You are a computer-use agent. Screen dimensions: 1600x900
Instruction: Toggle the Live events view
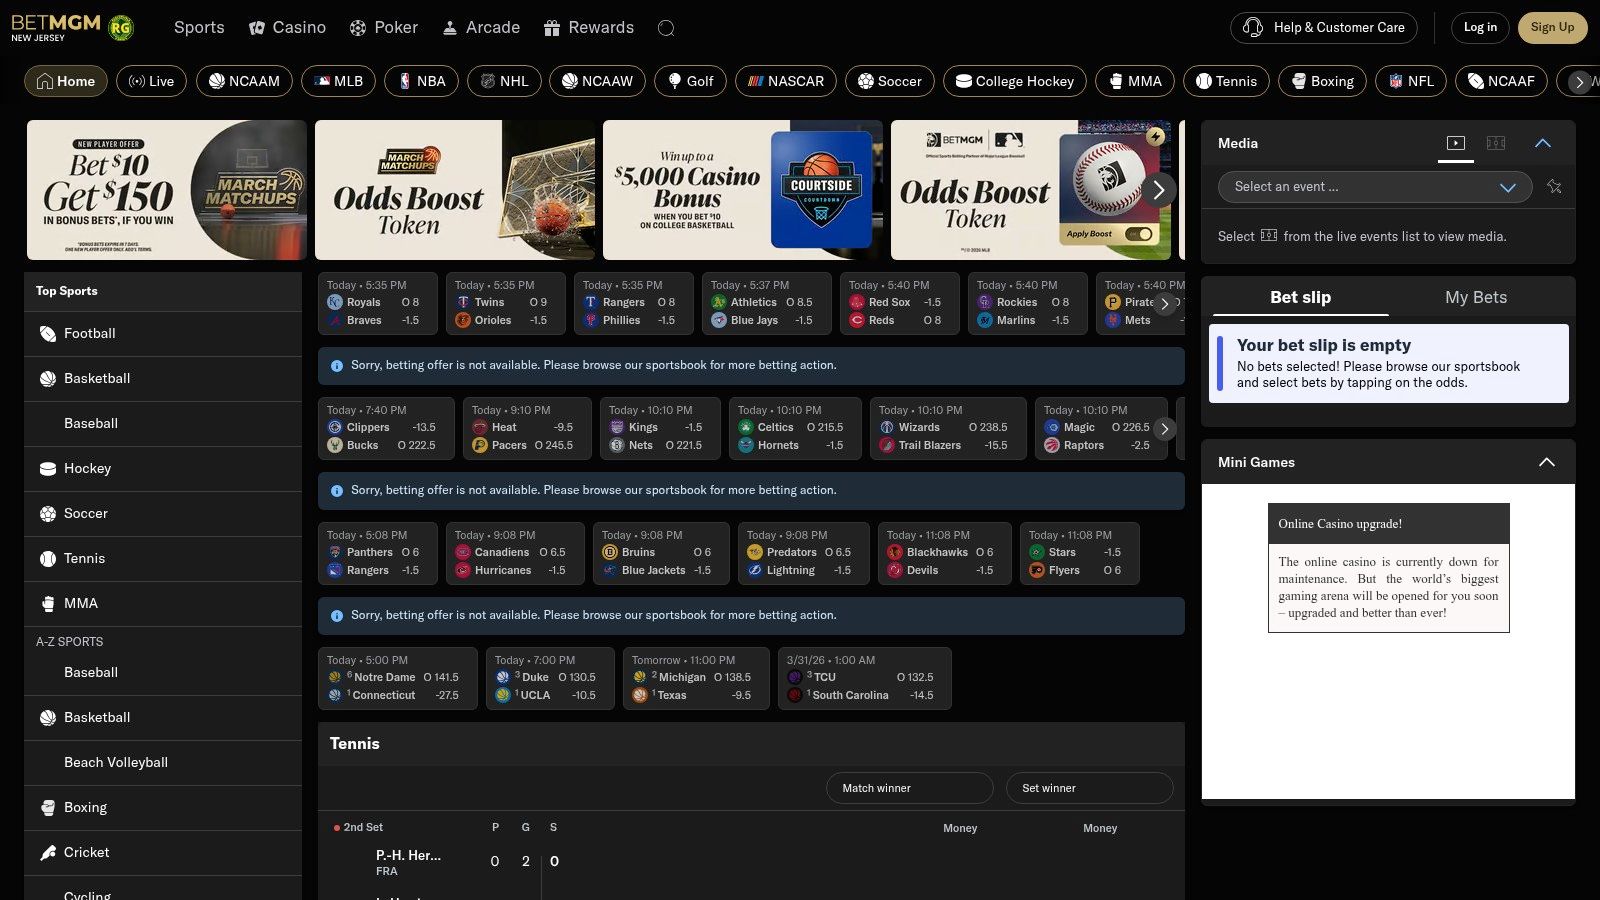pyautogui.click(x=151, y=81)
